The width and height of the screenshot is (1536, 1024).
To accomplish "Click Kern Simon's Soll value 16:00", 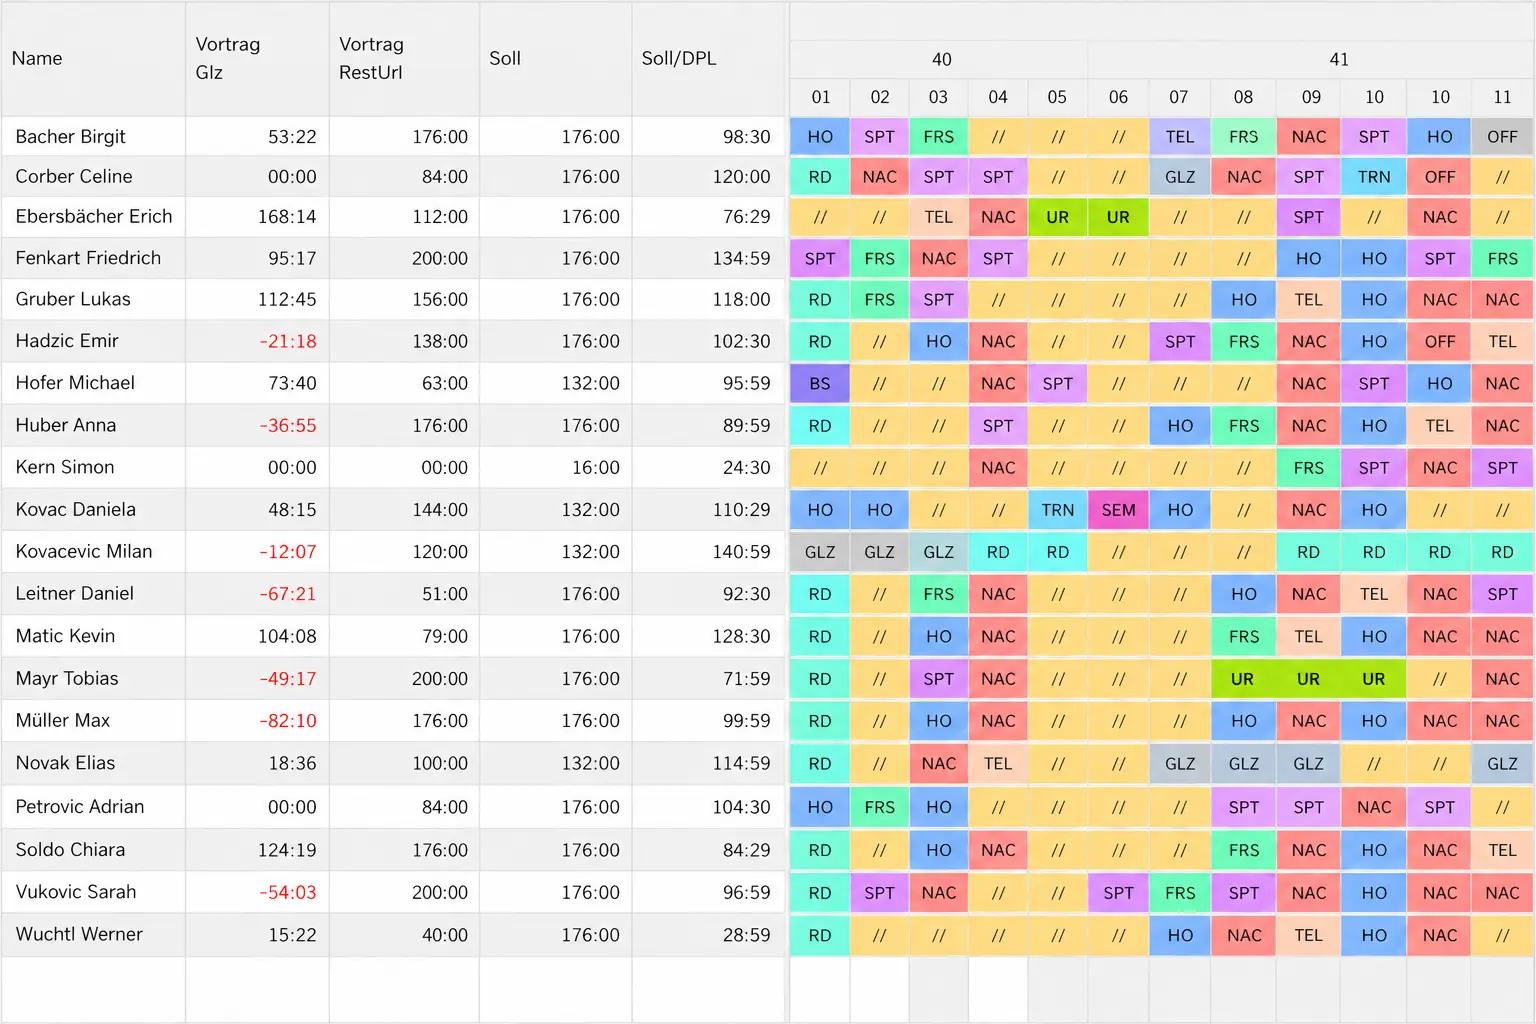I will click(x=595, y=468).
